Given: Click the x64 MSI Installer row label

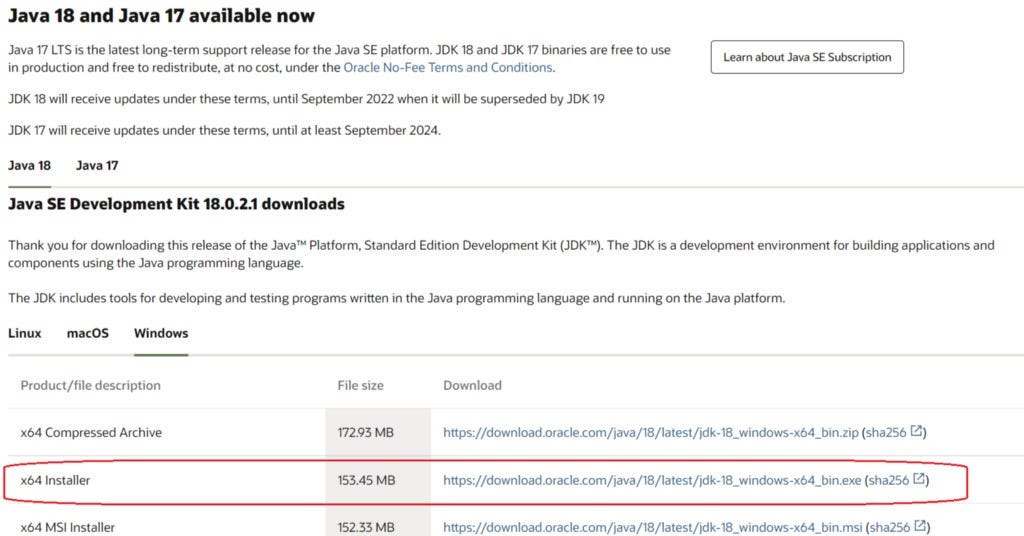Looking at the screenshot, I should 67,527.
